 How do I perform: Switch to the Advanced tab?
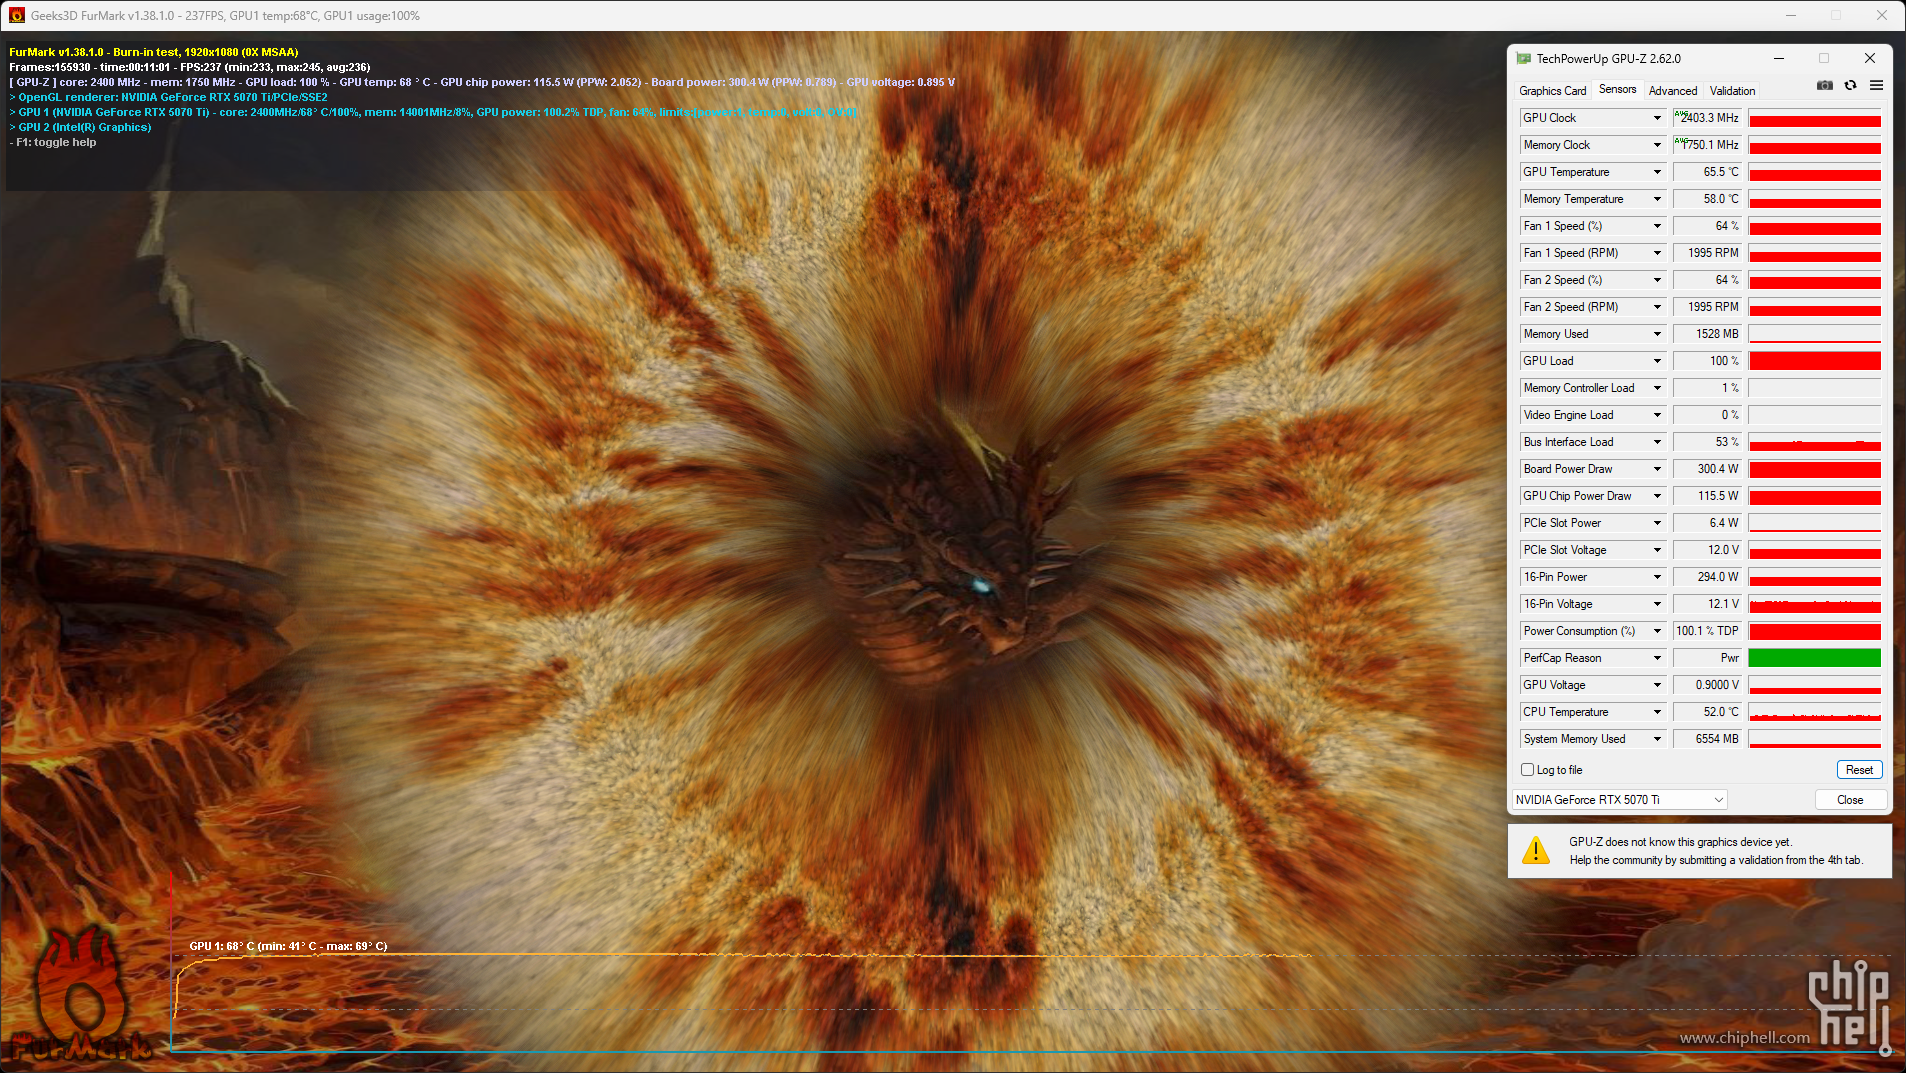coord(1672,91)
